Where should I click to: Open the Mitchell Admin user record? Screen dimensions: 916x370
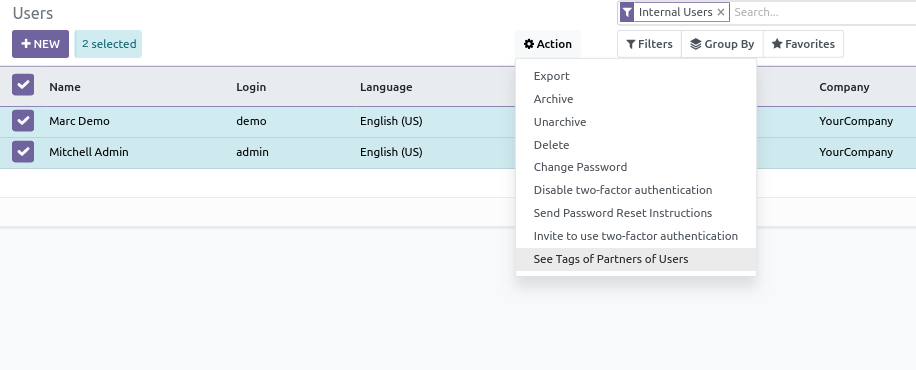coord(89,152)
